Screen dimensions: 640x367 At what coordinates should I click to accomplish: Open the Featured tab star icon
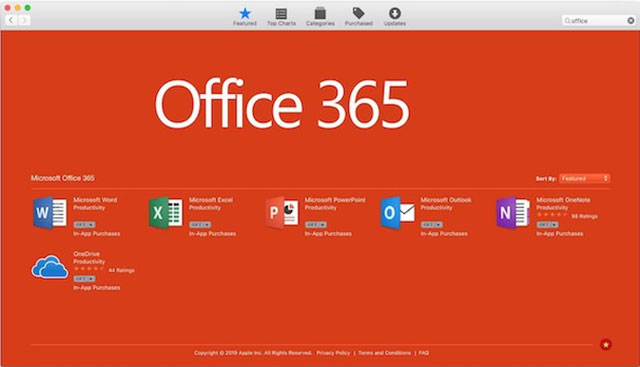point(245,13)
